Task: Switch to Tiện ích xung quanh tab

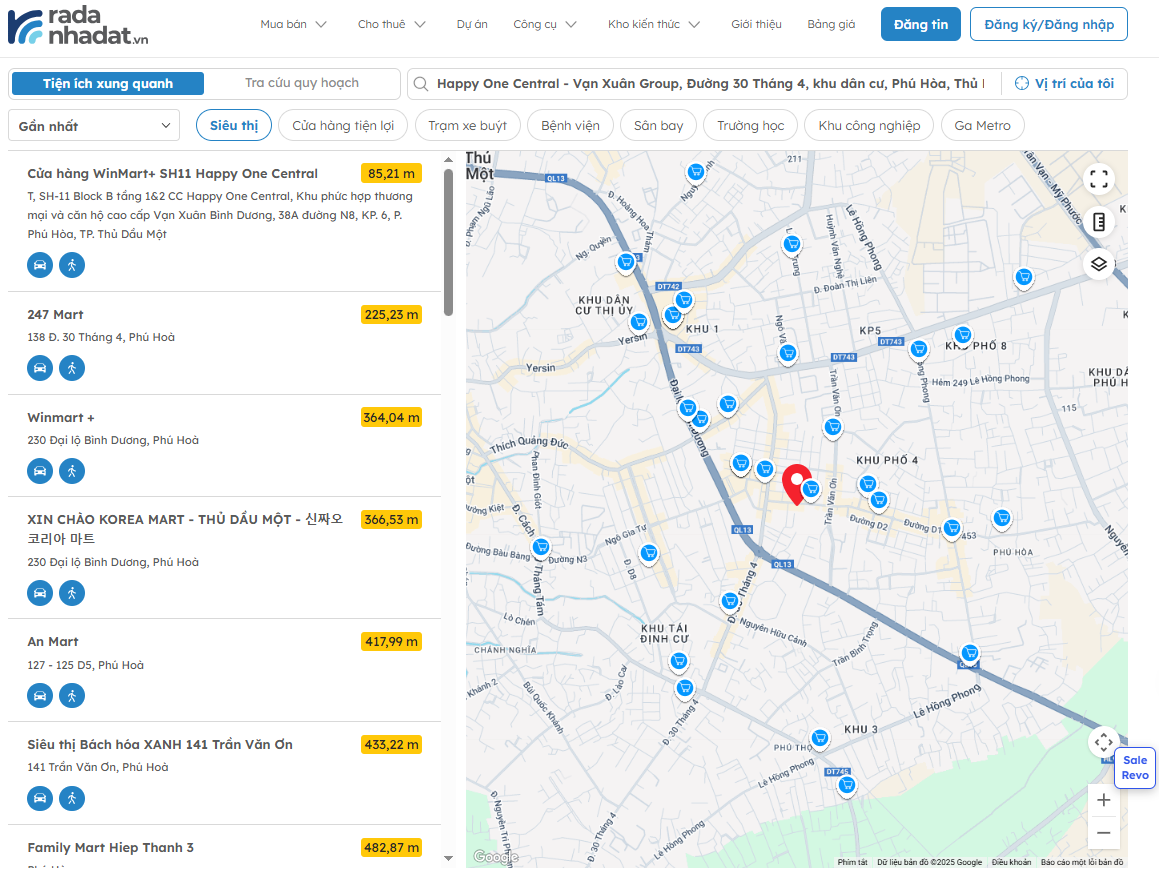Action: [x=108, y=84]
